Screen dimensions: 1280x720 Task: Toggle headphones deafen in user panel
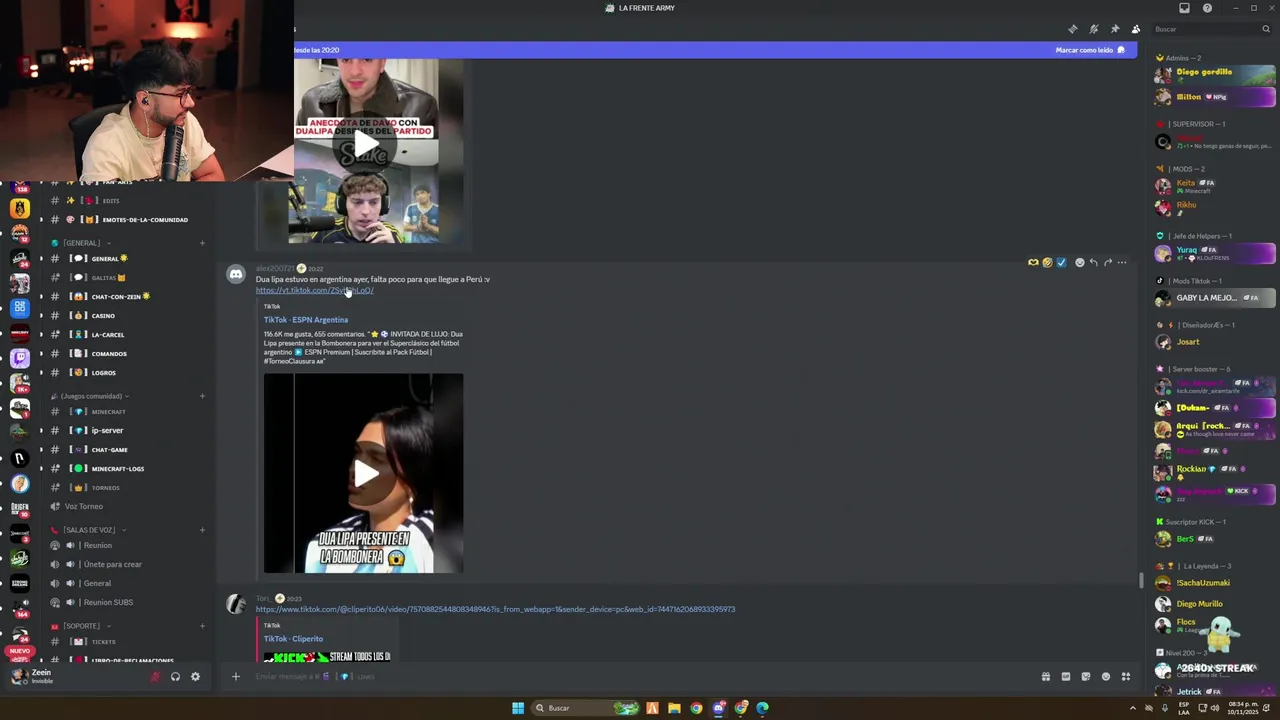pos(175,677)
